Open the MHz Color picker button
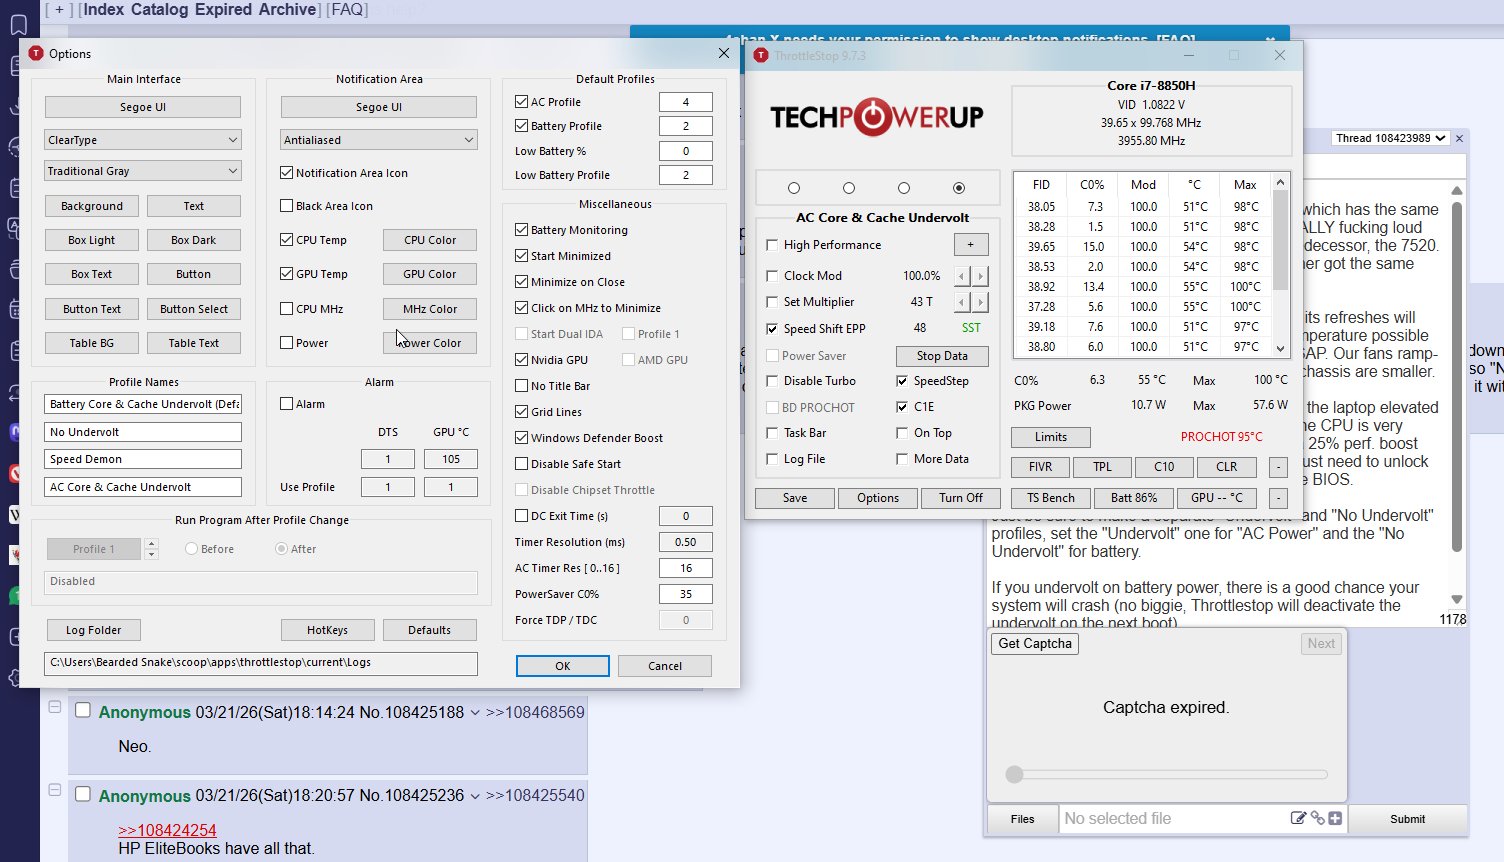The height and width of the screenshot is (862, 1504). click(429, 309)
